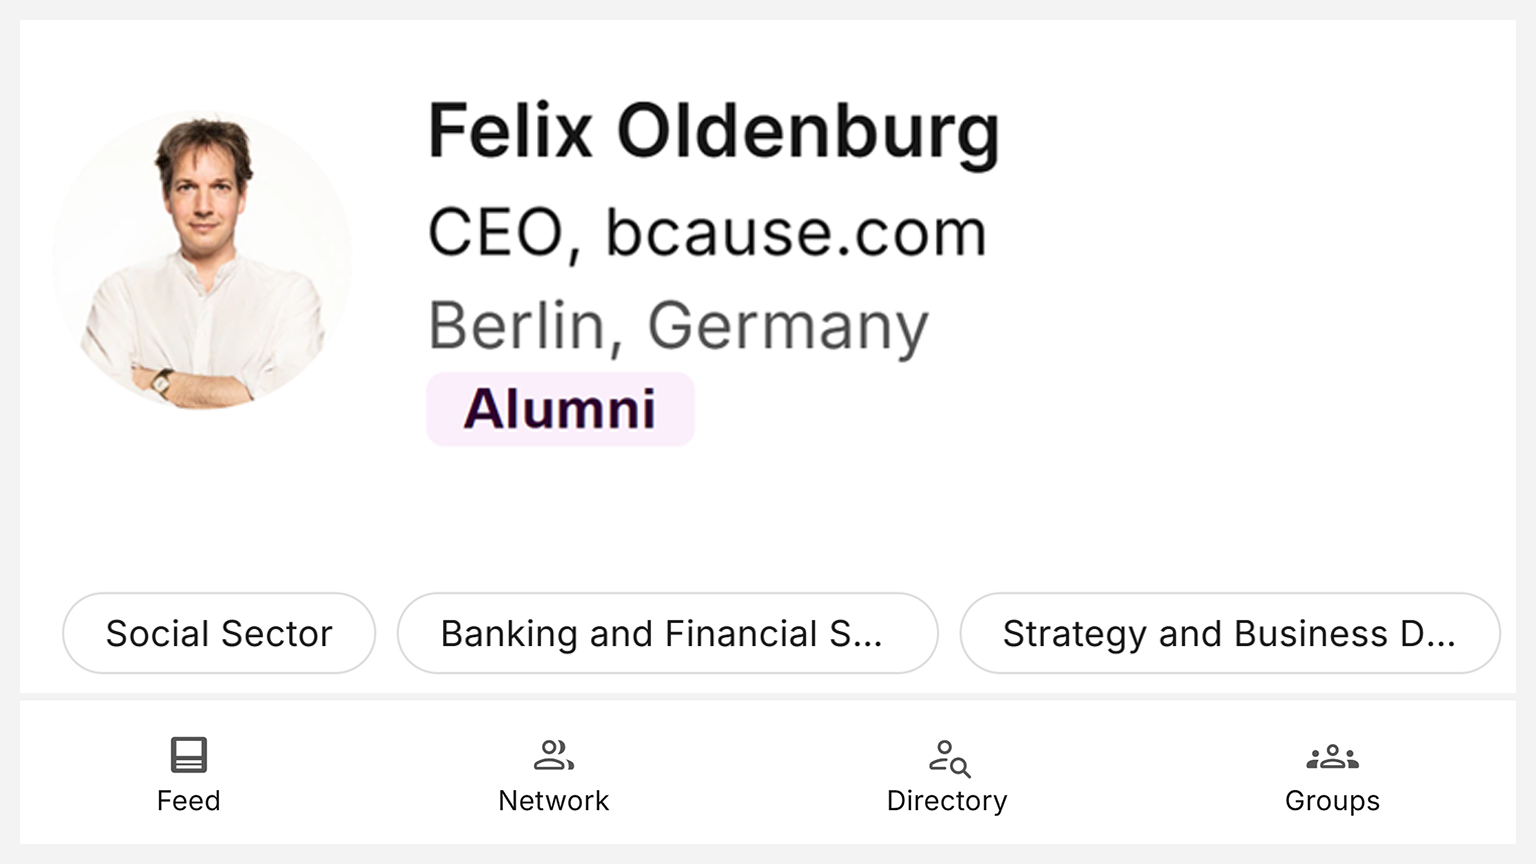Click the Directory person-search icon

click(x=946, y=757)
